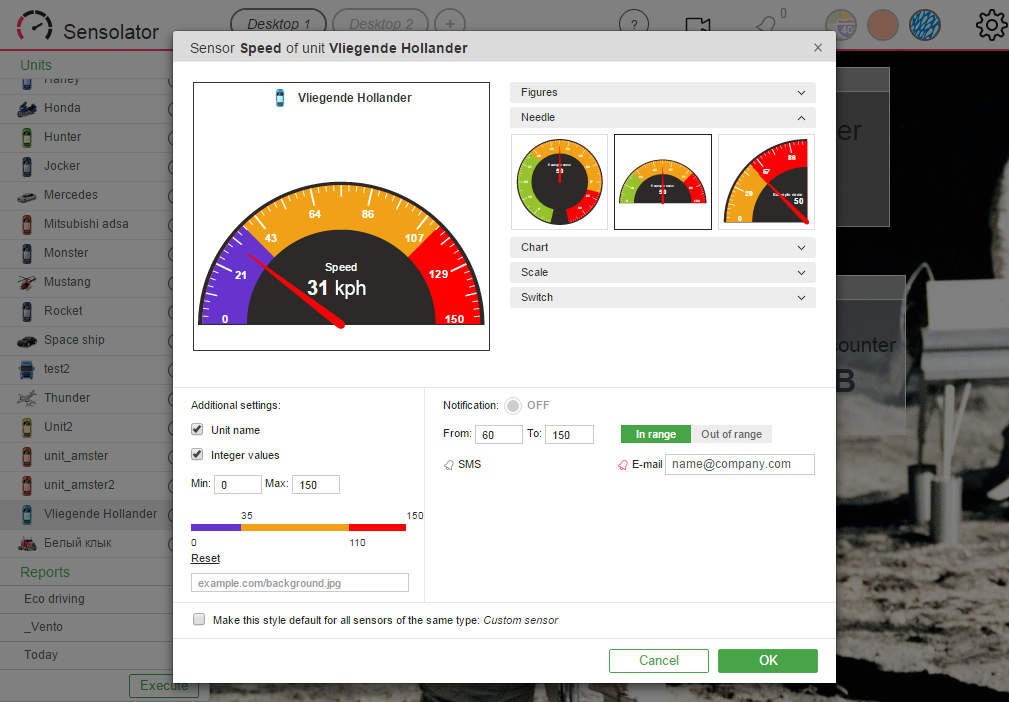Select the Out of range option

pyautogui.click(x=732, y=434)
